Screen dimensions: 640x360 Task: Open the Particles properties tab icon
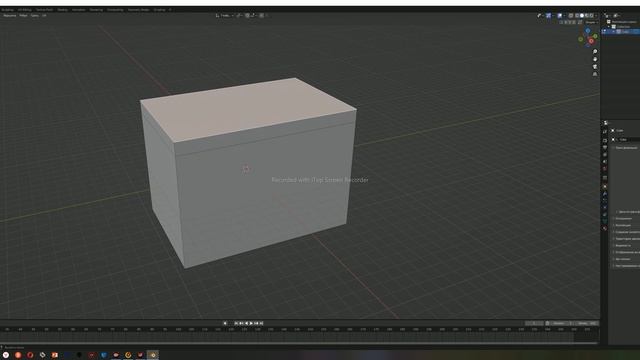click(605, 200)
